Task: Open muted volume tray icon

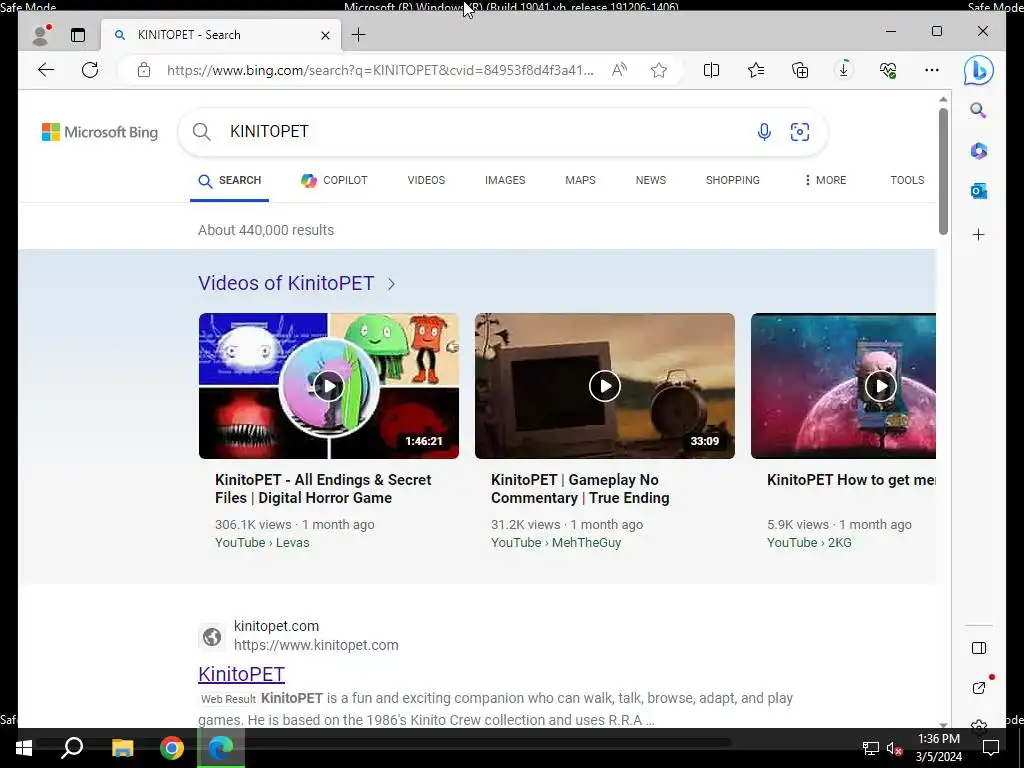Action: tap(894, 748)
